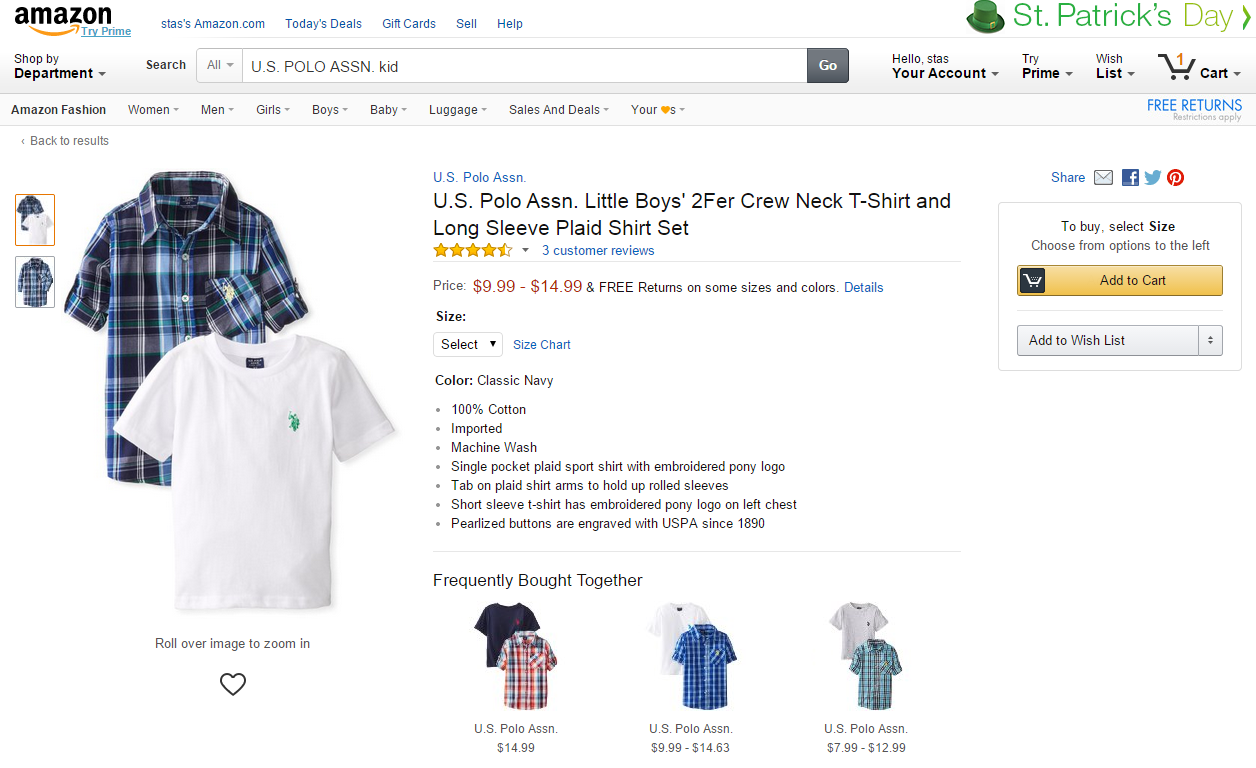Click the Amazon logo
This screenshot has width=1256, height=768.
[63, 18]
